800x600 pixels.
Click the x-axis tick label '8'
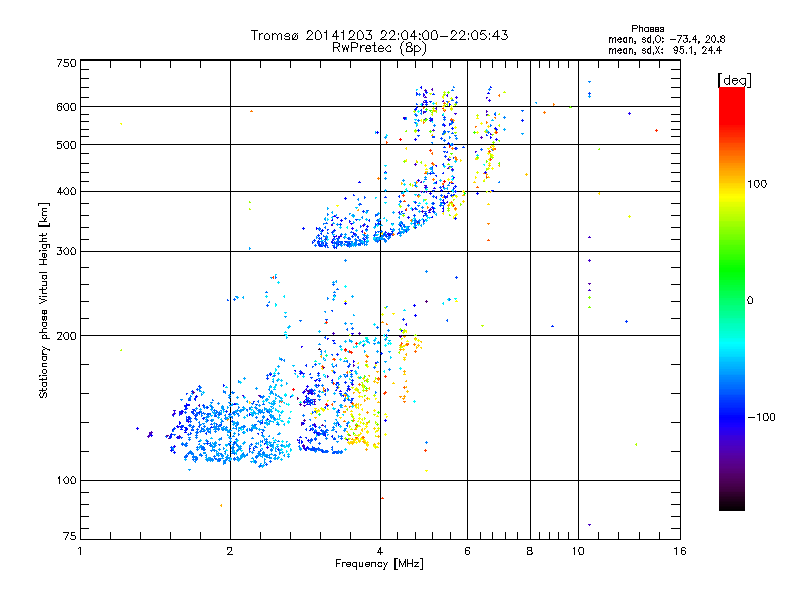530,551
